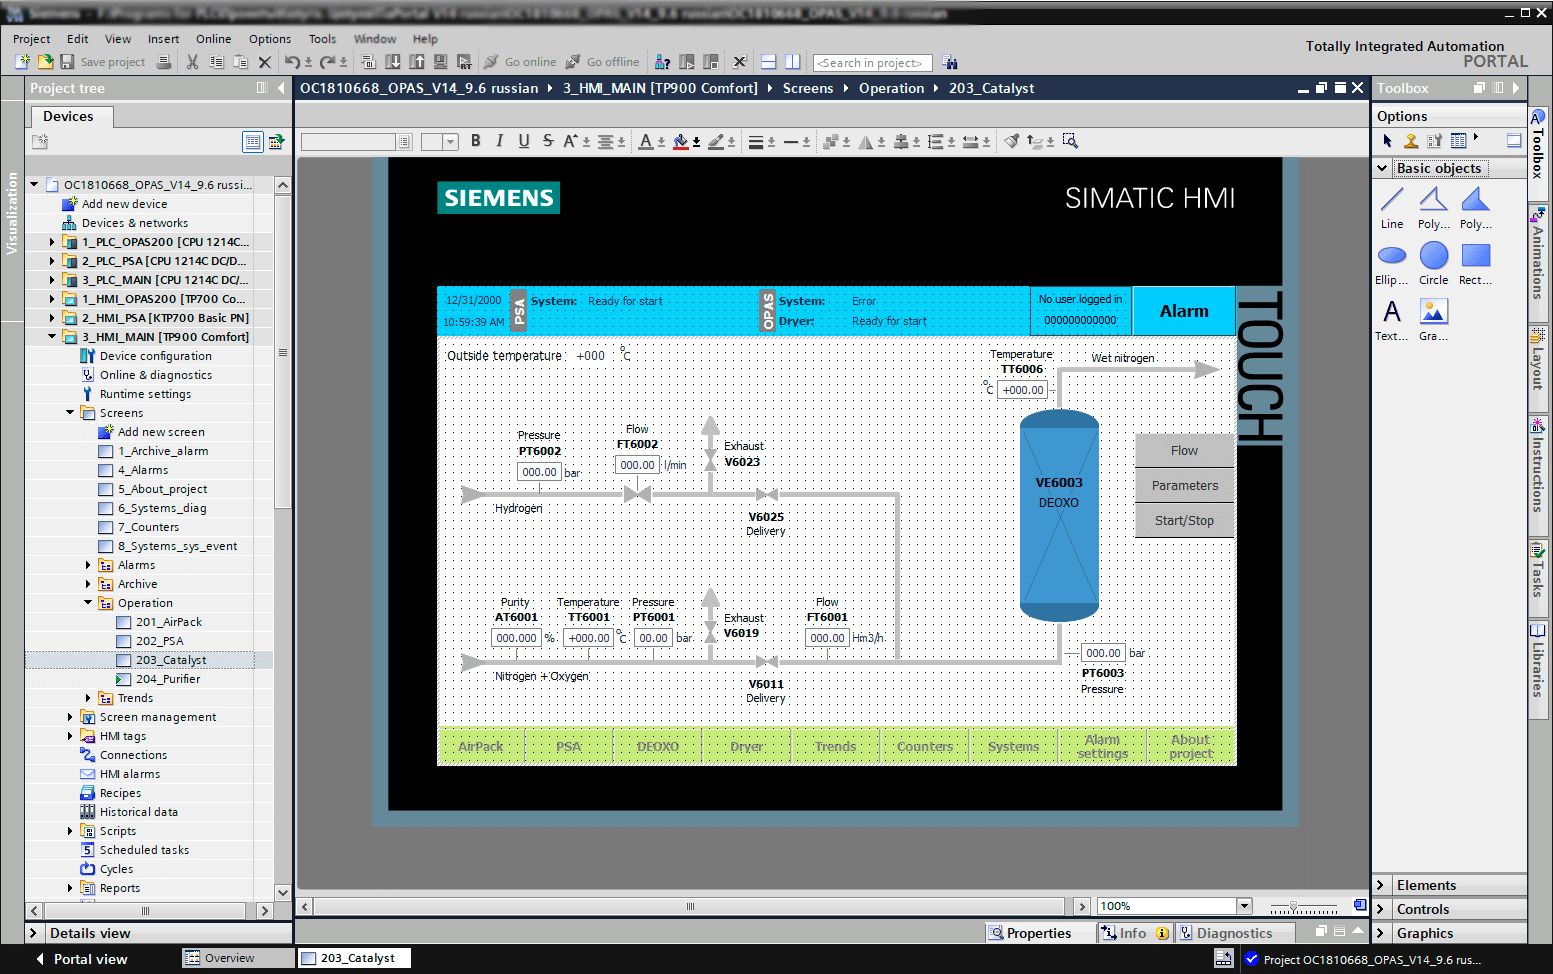This screenshot has height=974, width=1553.
Task: Click the Delete X icon in toolbar
Action: pos(265,62)
